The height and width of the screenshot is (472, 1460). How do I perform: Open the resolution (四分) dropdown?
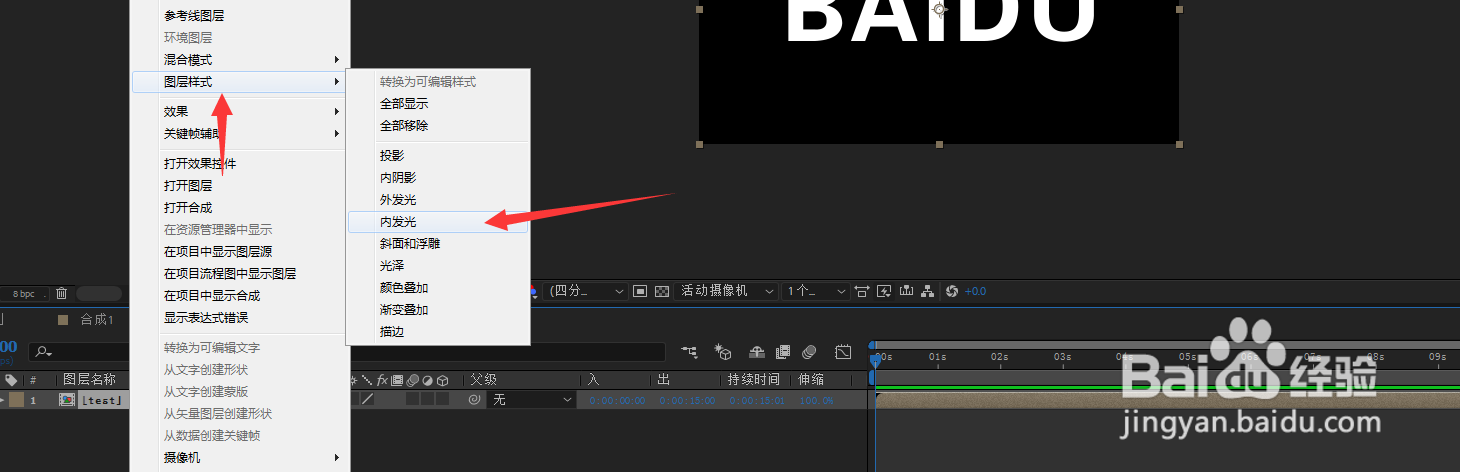585,291
